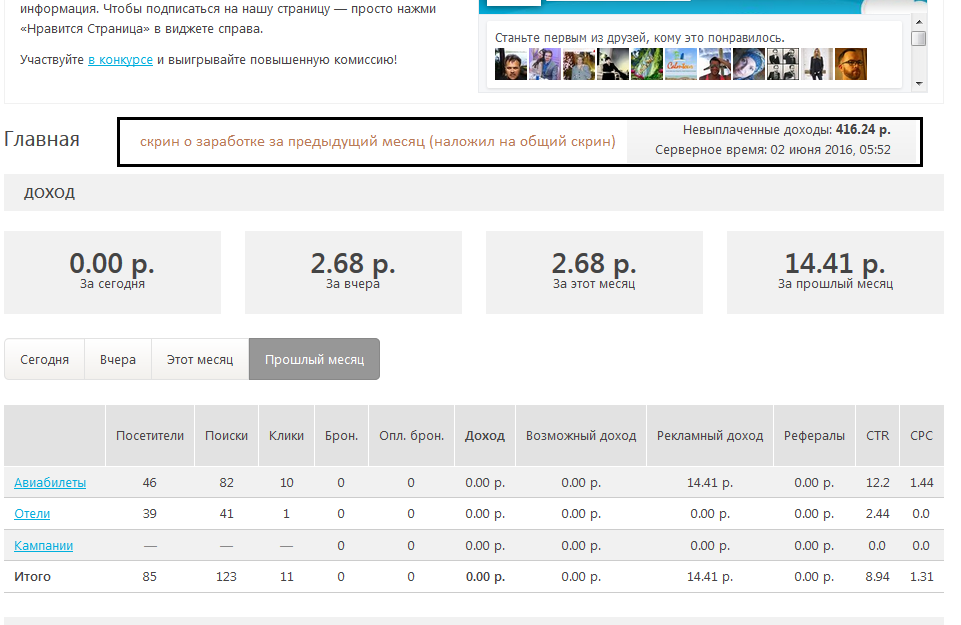The image size is (961, 625).
Task: Click 'Невыплаченные доходы: 416.24 р.' text
Action: click(786, 129)
